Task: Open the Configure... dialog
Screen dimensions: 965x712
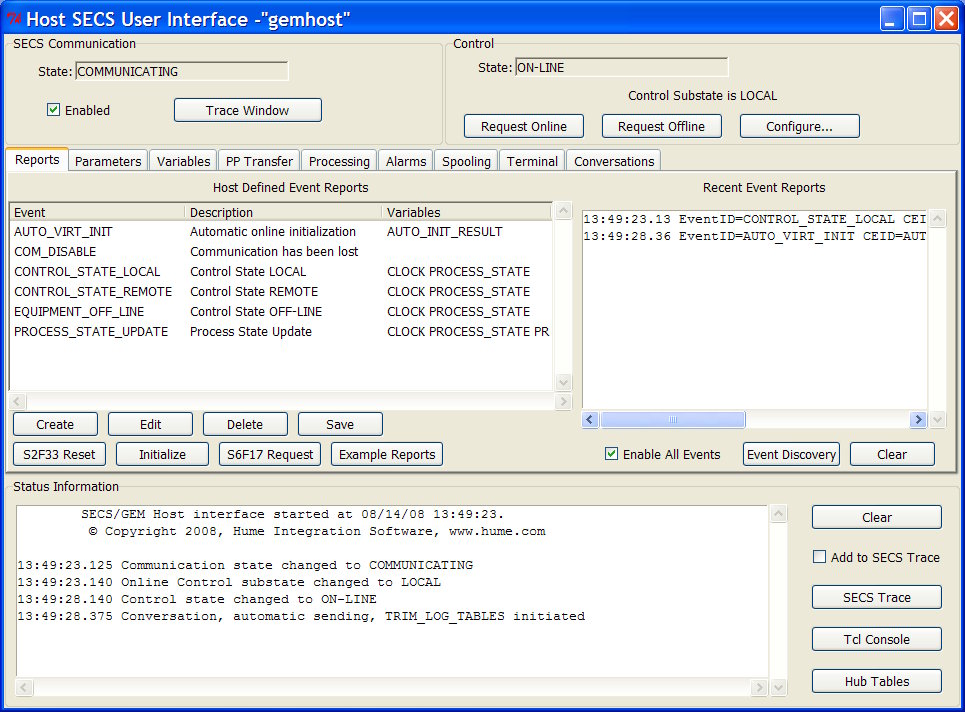Action: tap(799, 126)
